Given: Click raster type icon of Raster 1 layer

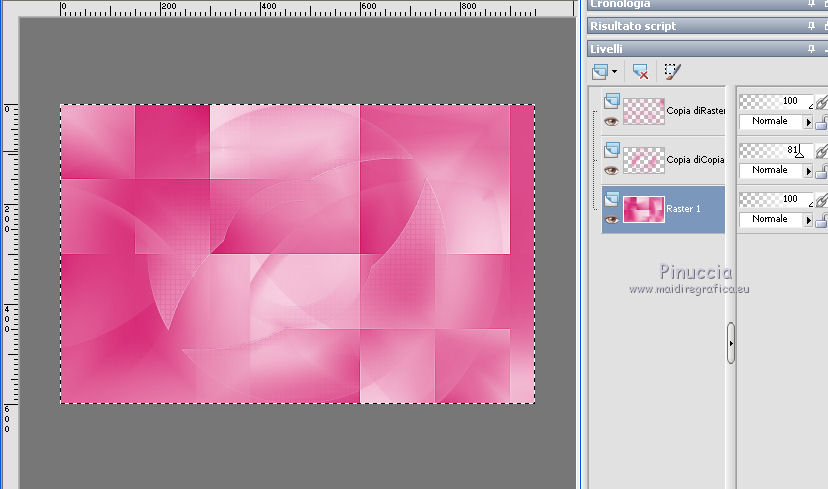Looking at the screenshot, I should pyautogui.click(x=611, y=199).
